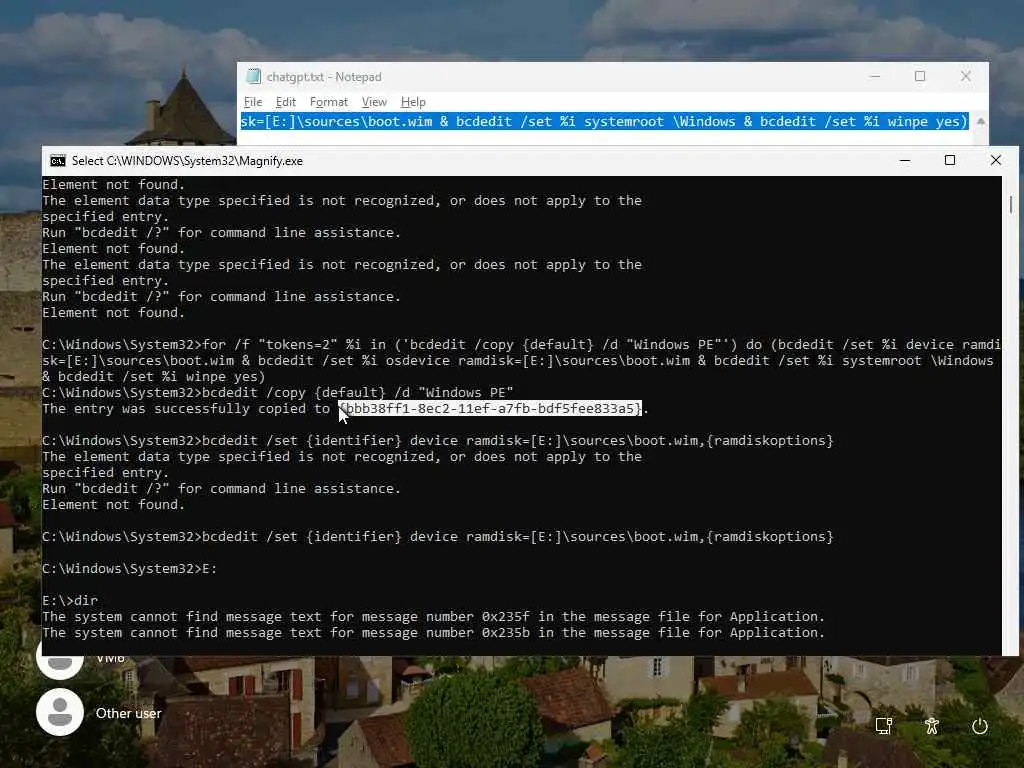Viewport: 1024px width, 768px height.
Task: Open the power options icon
Action: pyautogui.click(x=980, y=726)
